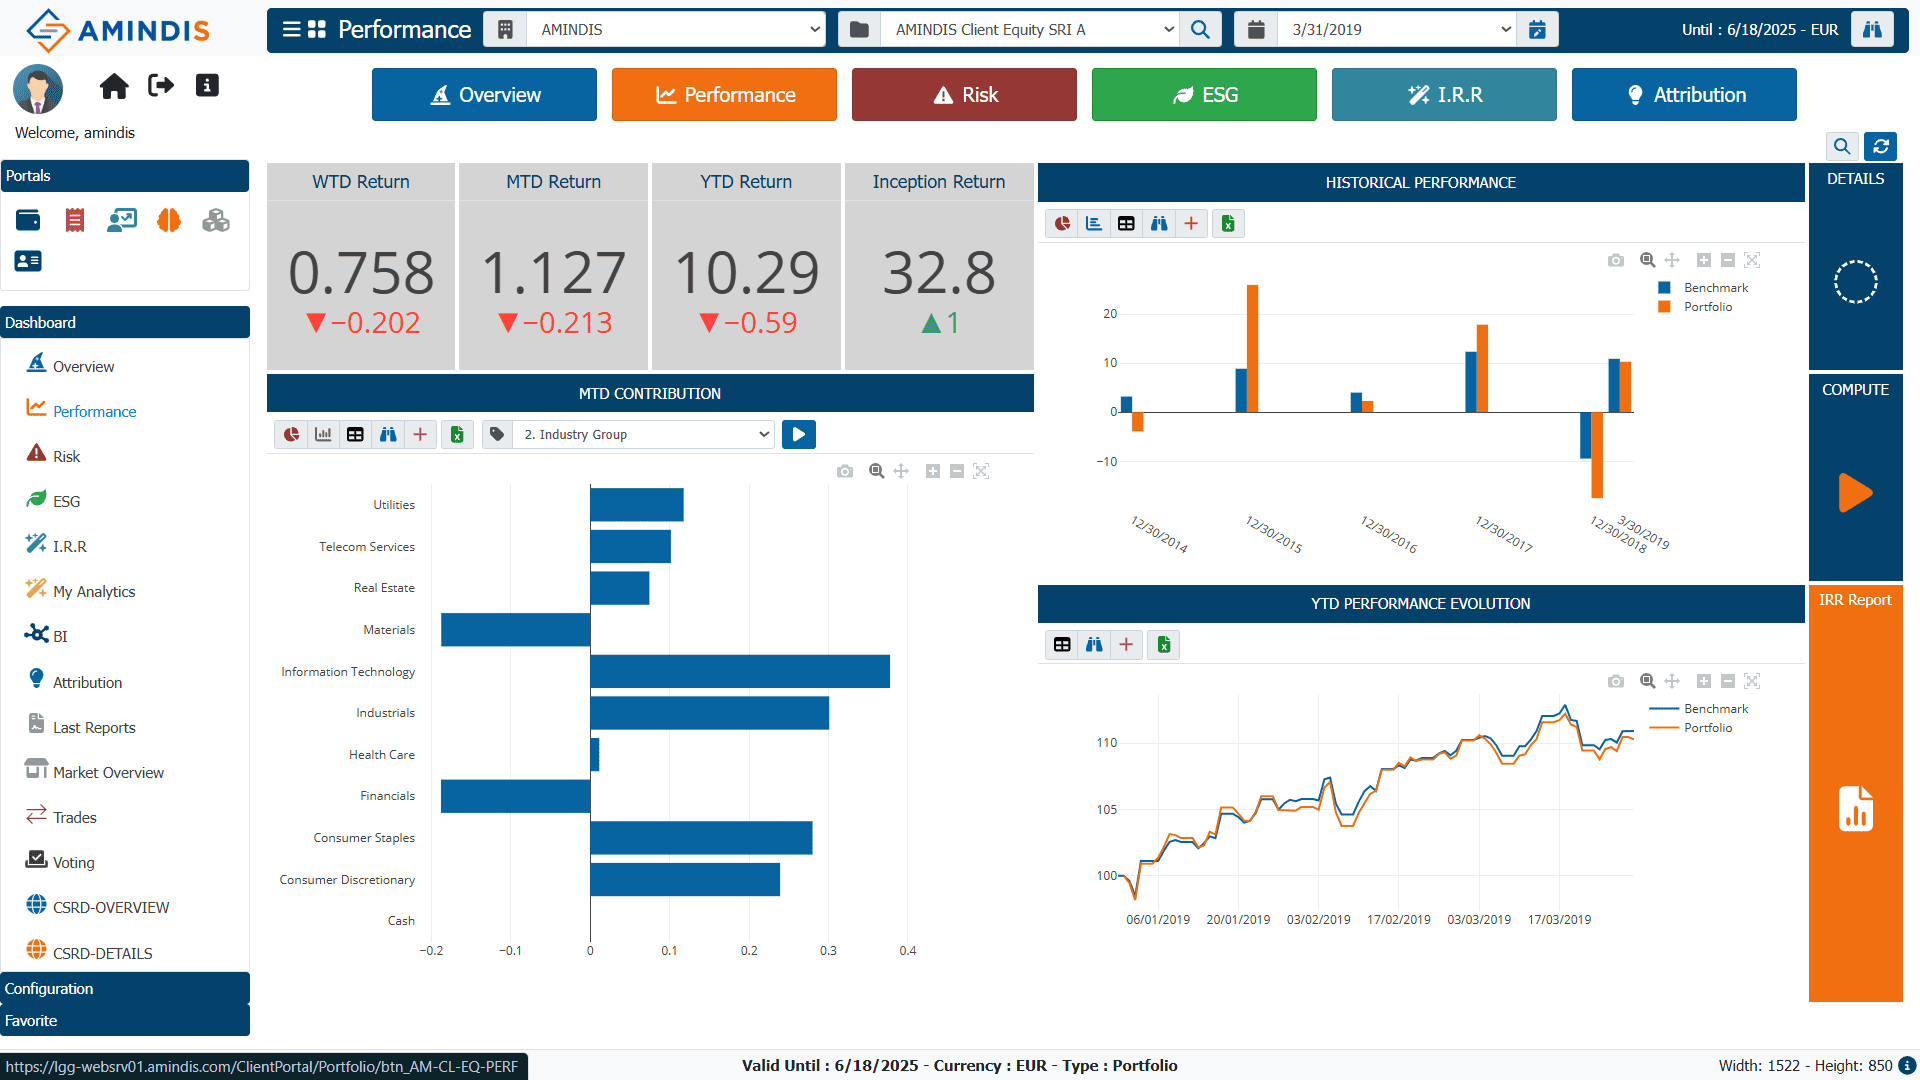The image size is (1920, 1080).
Task: Open the brain icon portal
Action: click(x=169, y=220)
